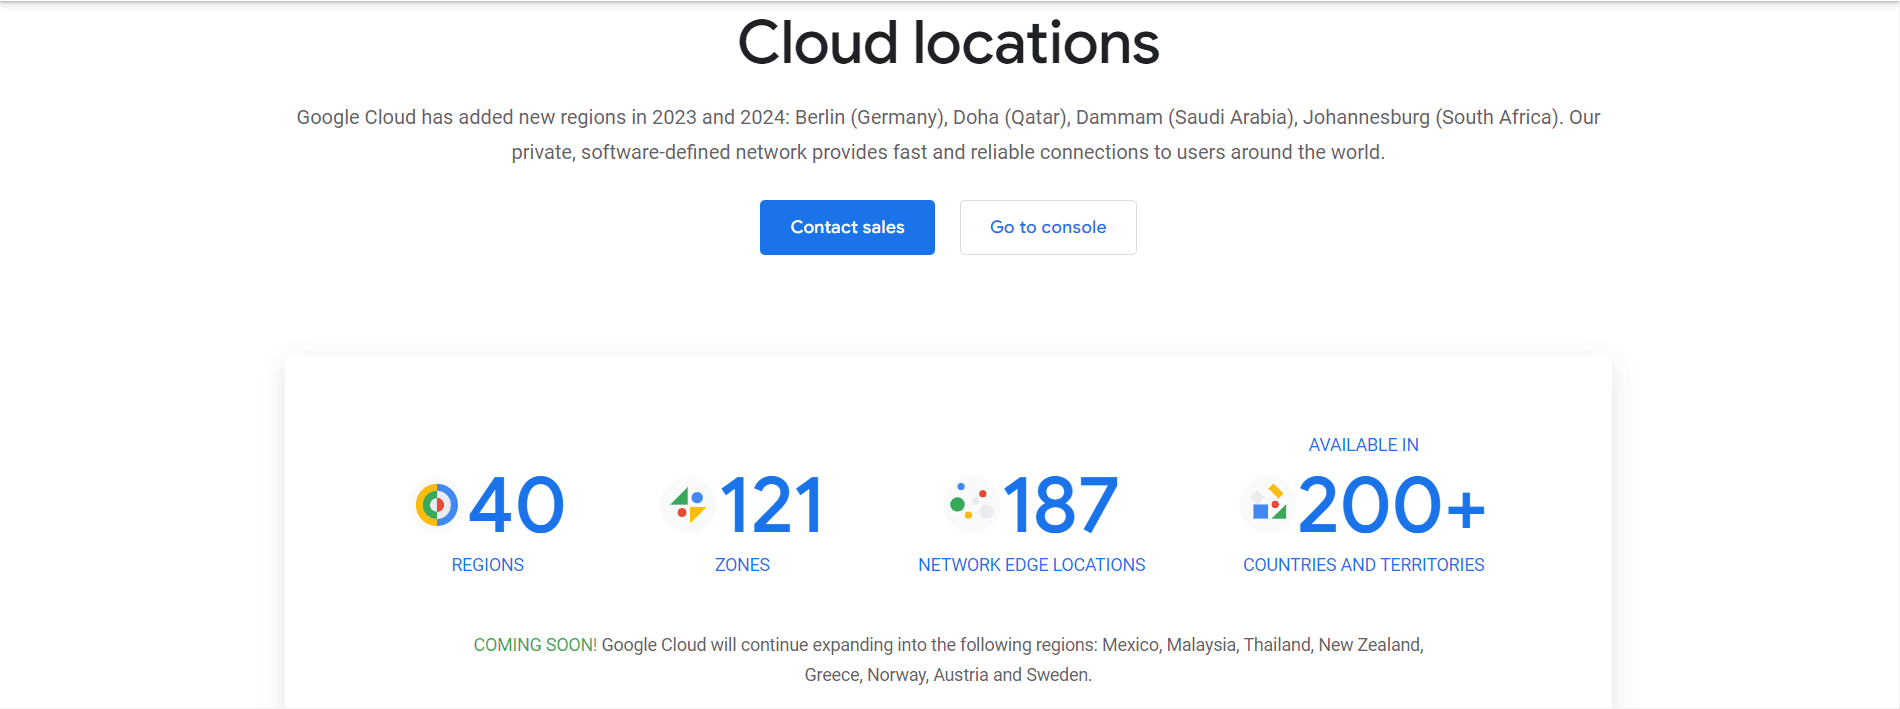Click the network edge dots icon beside 187
The width and height of the screenshot is (1900, 709).
click(x=971, y=505)
